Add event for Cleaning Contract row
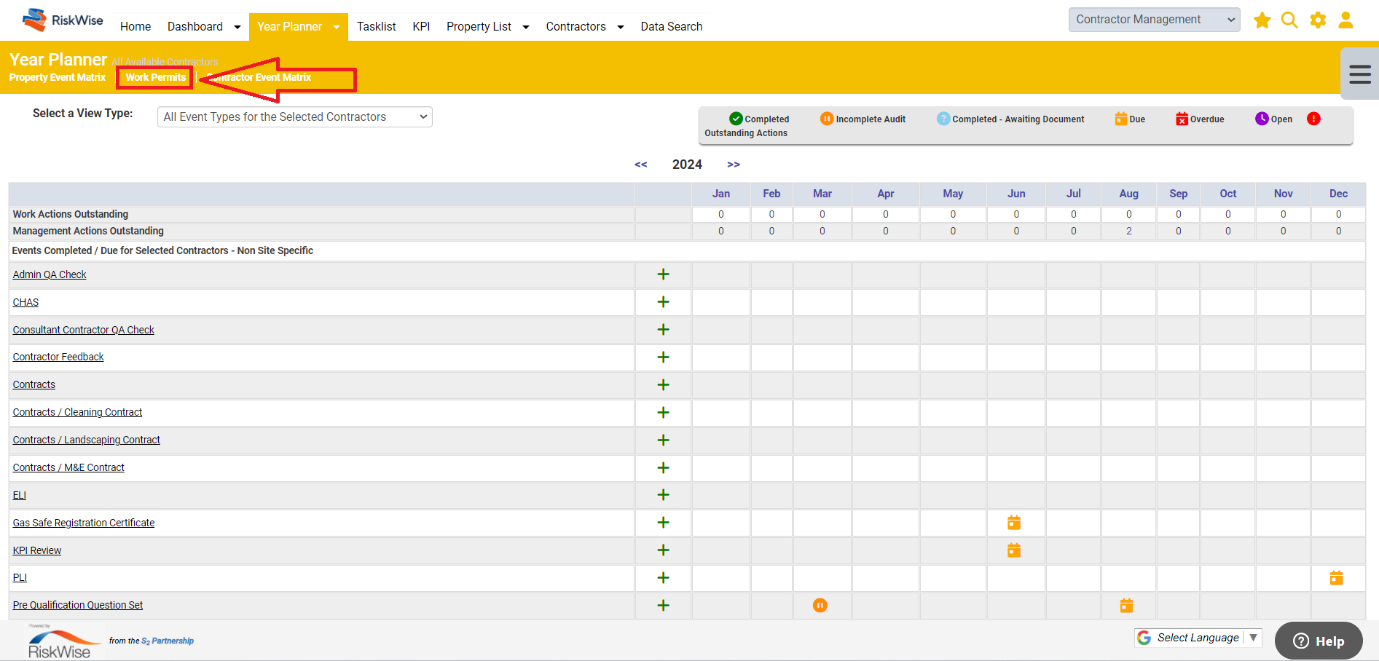The image size is (1379, 661). [663, 412]
